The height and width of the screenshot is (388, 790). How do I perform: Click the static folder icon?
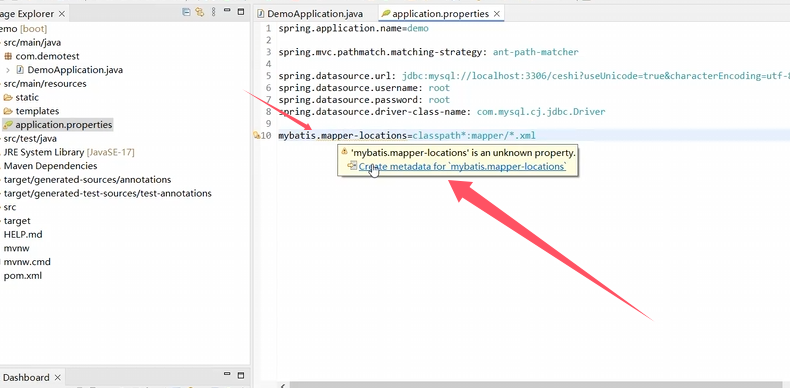pos(8,97)
